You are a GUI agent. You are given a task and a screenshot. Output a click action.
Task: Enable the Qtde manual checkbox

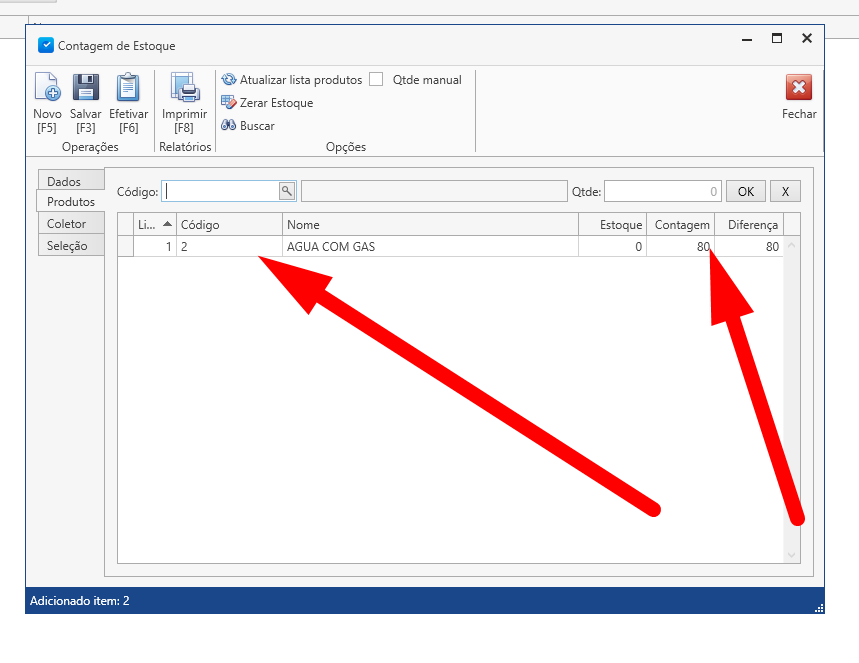point(376,80)
